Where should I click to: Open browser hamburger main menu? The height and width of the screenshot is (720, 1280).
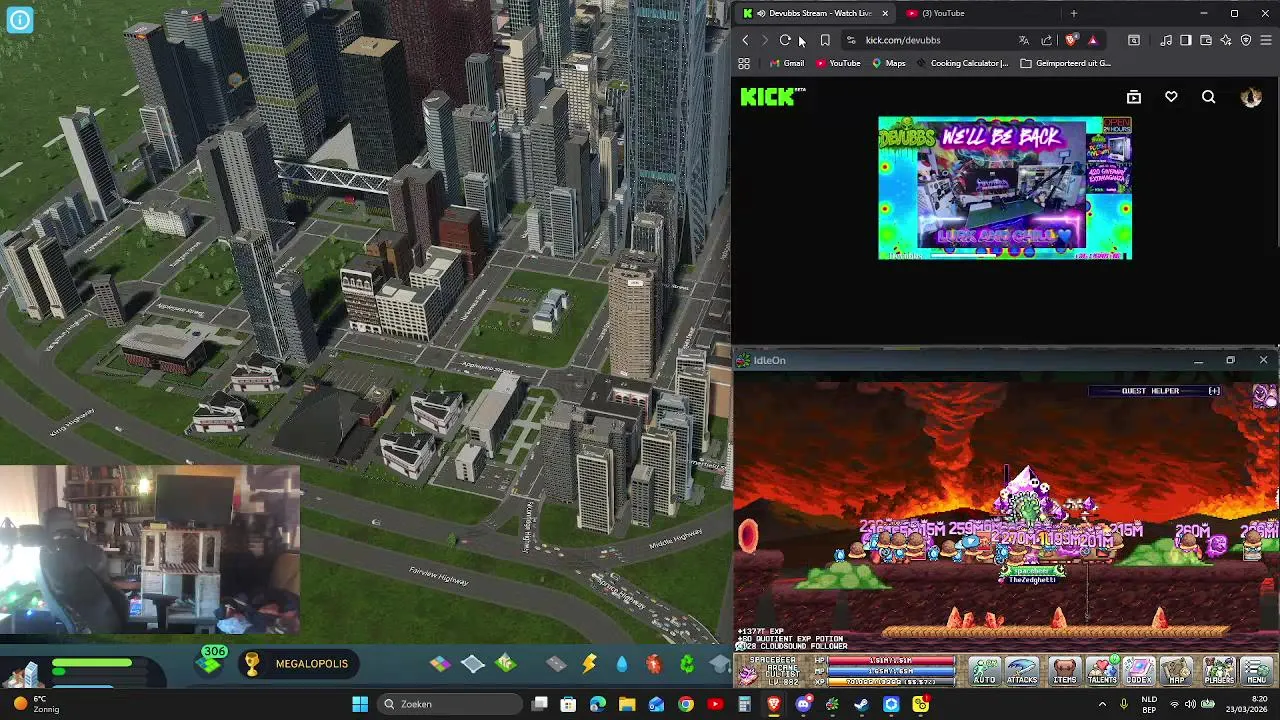click(1266, 40)
